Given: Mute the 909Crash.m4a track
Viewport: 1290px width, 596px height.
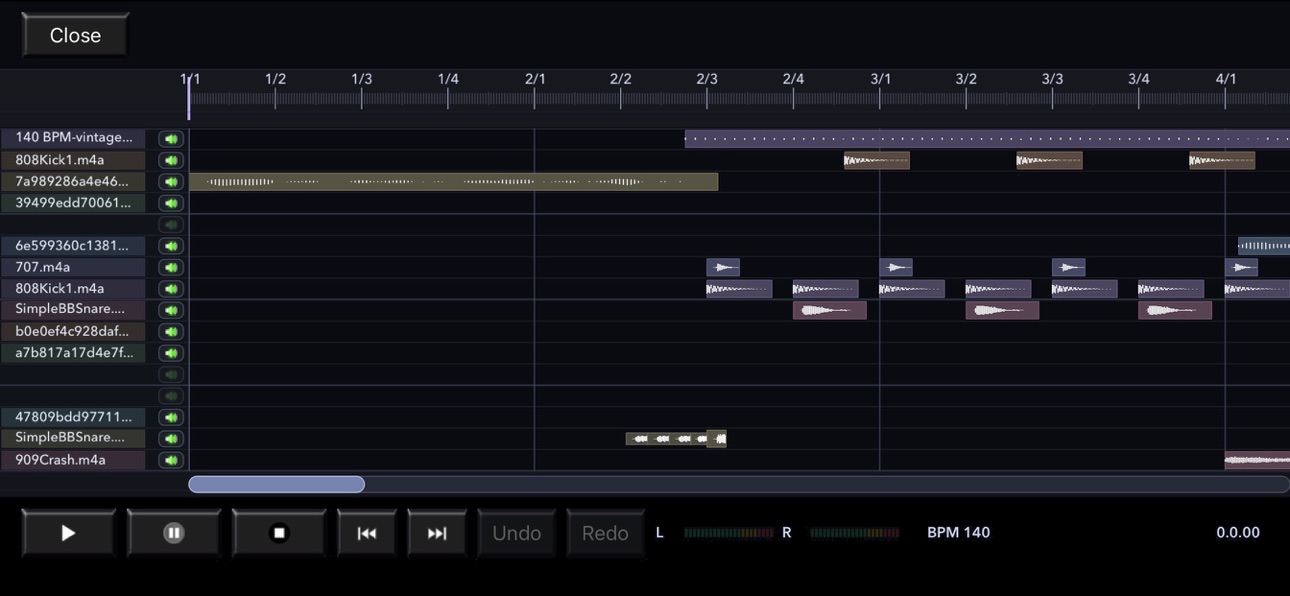Looking at the screenshot, I should click(x=171, y=460).
